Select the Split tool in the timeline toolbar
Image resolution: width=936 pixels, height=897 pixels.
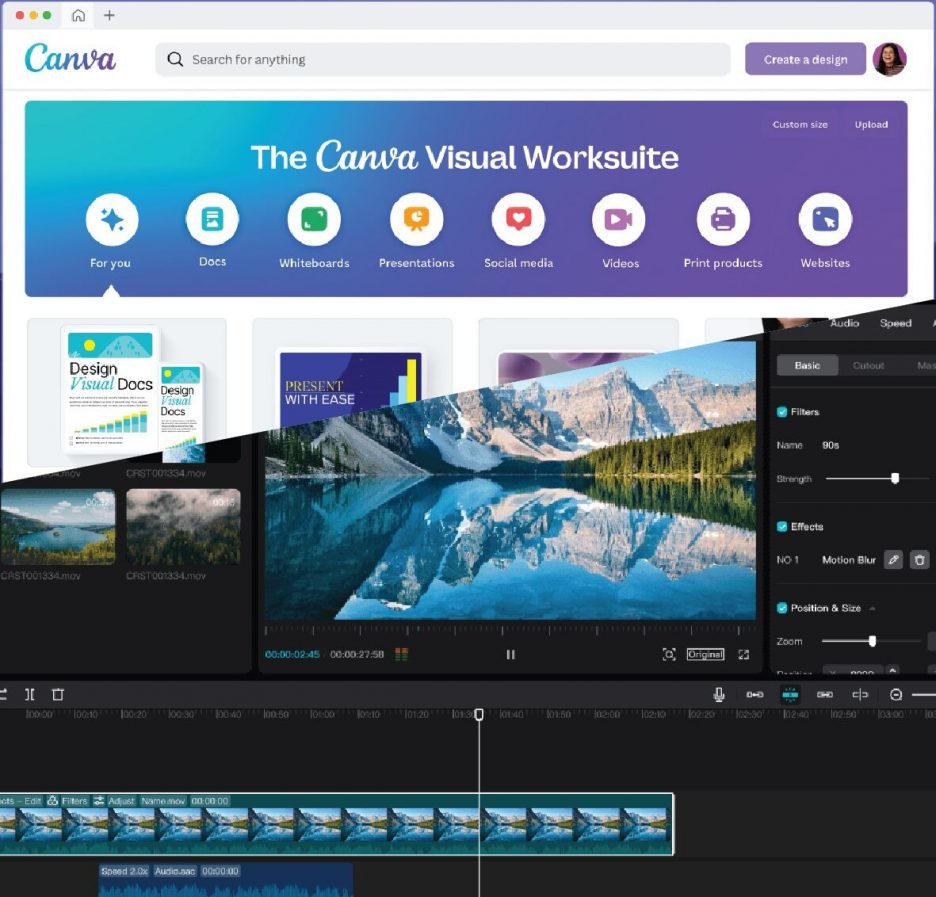point(30,694)
